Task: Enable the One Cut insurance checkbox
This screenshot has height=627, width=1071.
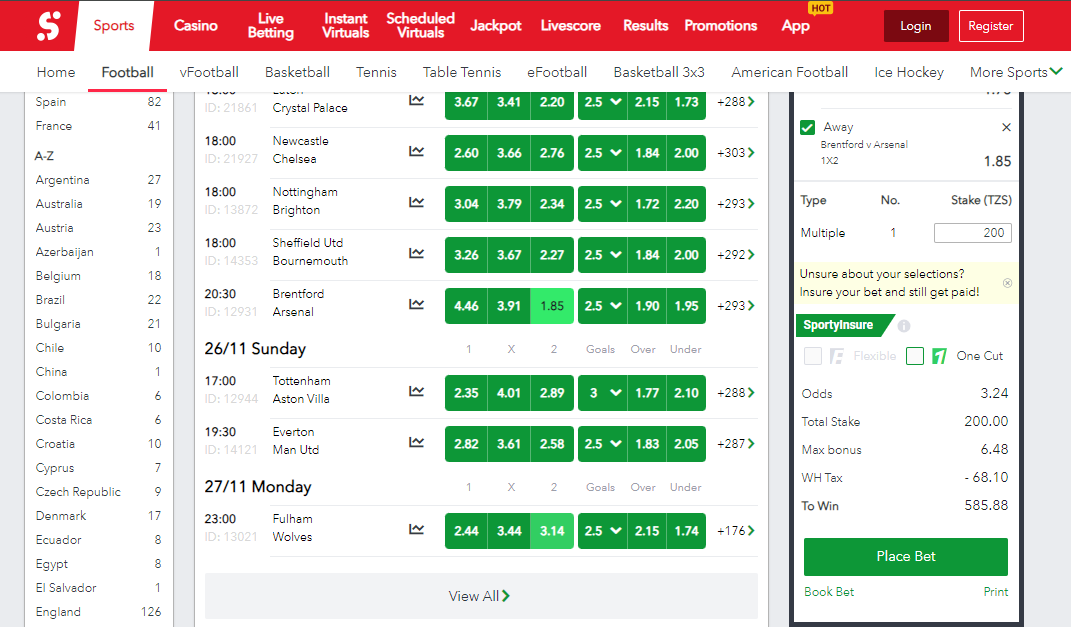Action: point(915,356)
